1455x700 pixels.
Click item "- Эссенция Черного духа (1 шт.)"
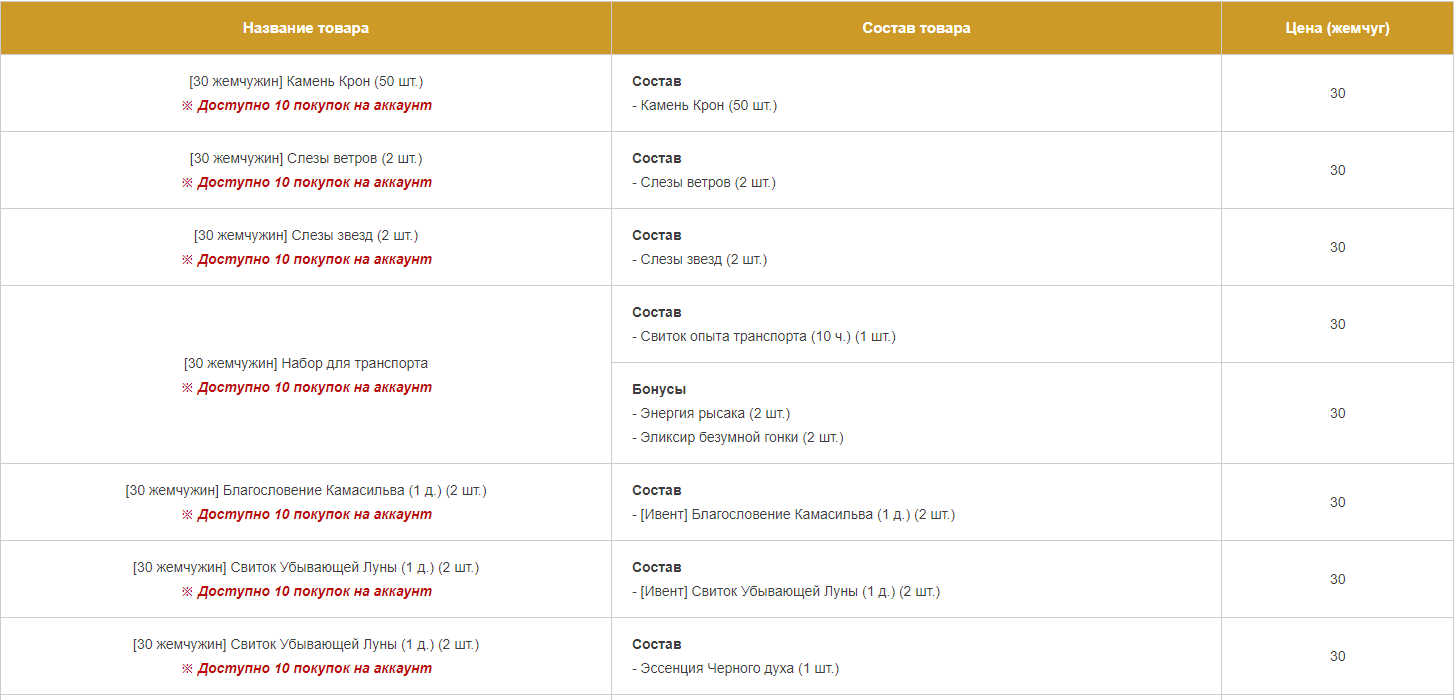[x=736, y=668]
